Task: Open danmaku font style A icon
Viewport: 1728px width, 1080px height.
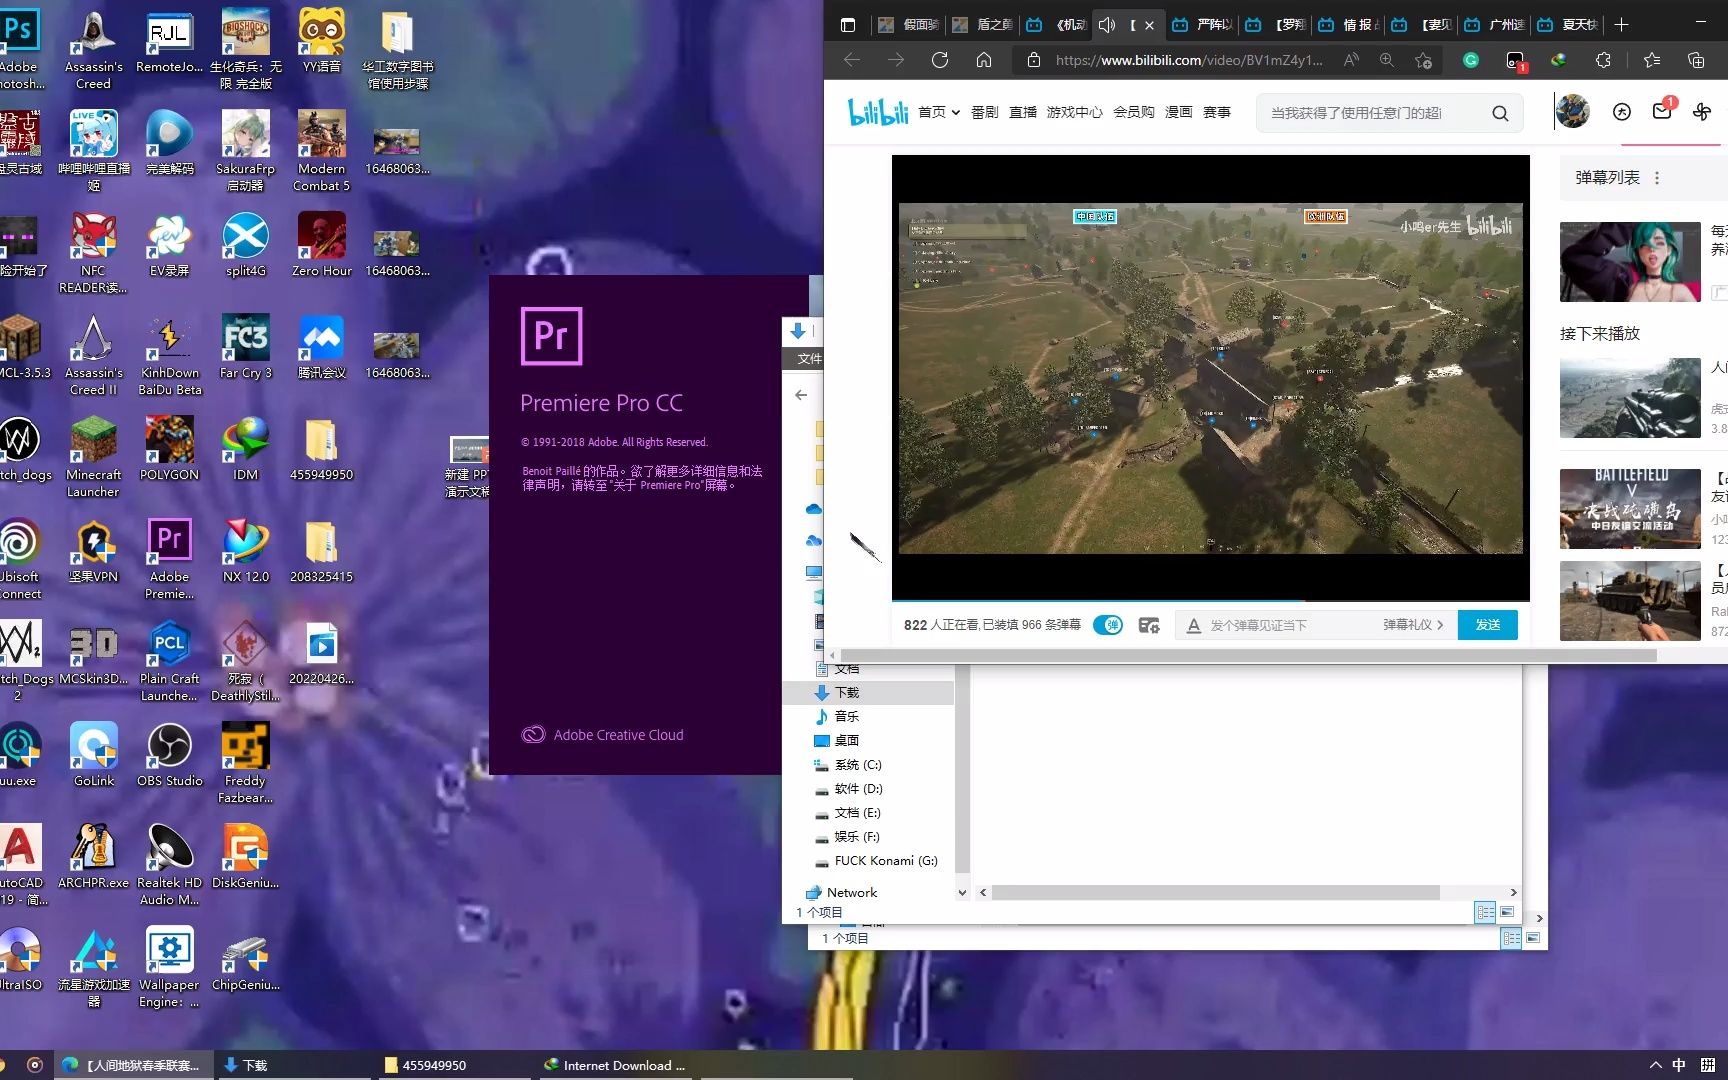Action: click(1193, 625)
